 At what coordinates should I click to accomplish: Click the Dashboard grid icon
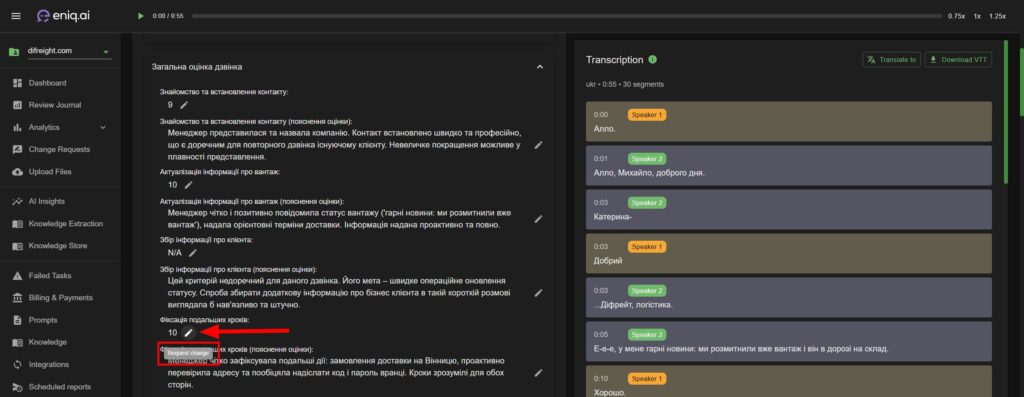coord(18,83)
